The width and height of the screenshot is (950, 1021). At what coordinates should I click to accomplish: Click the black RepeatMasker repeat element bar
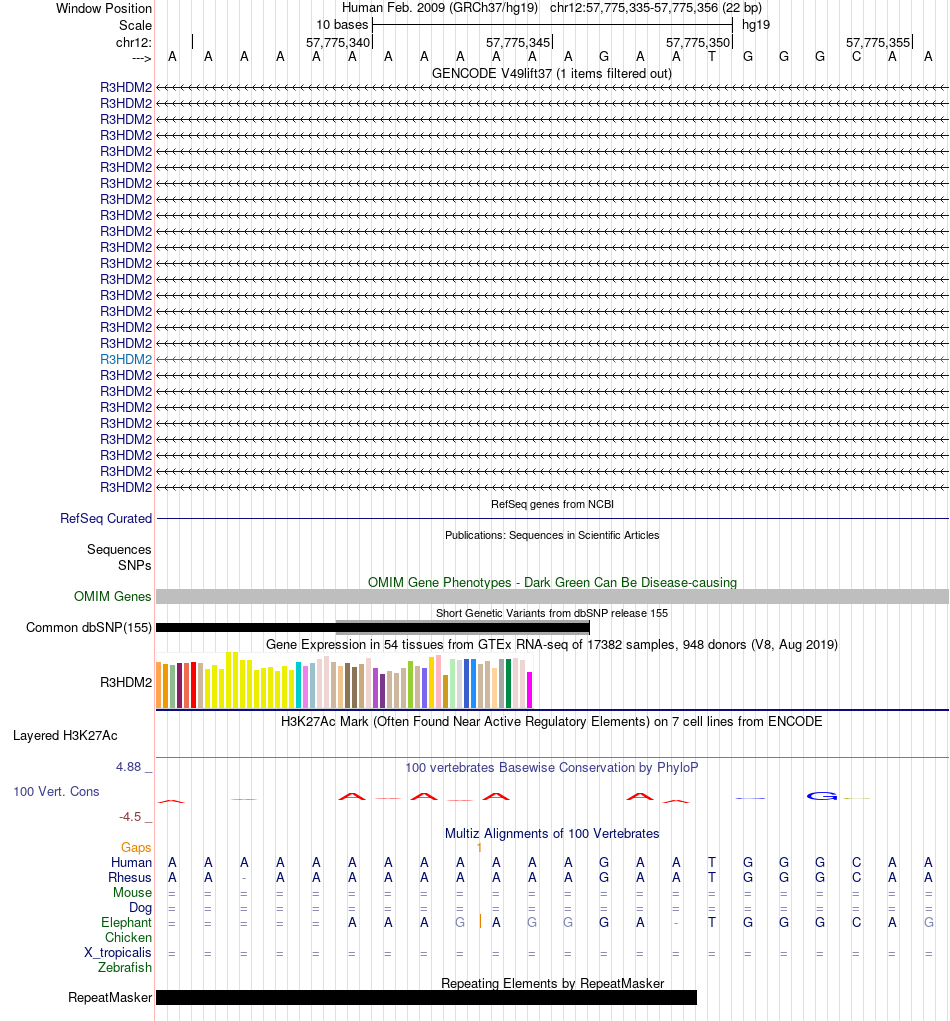point(426,998)
